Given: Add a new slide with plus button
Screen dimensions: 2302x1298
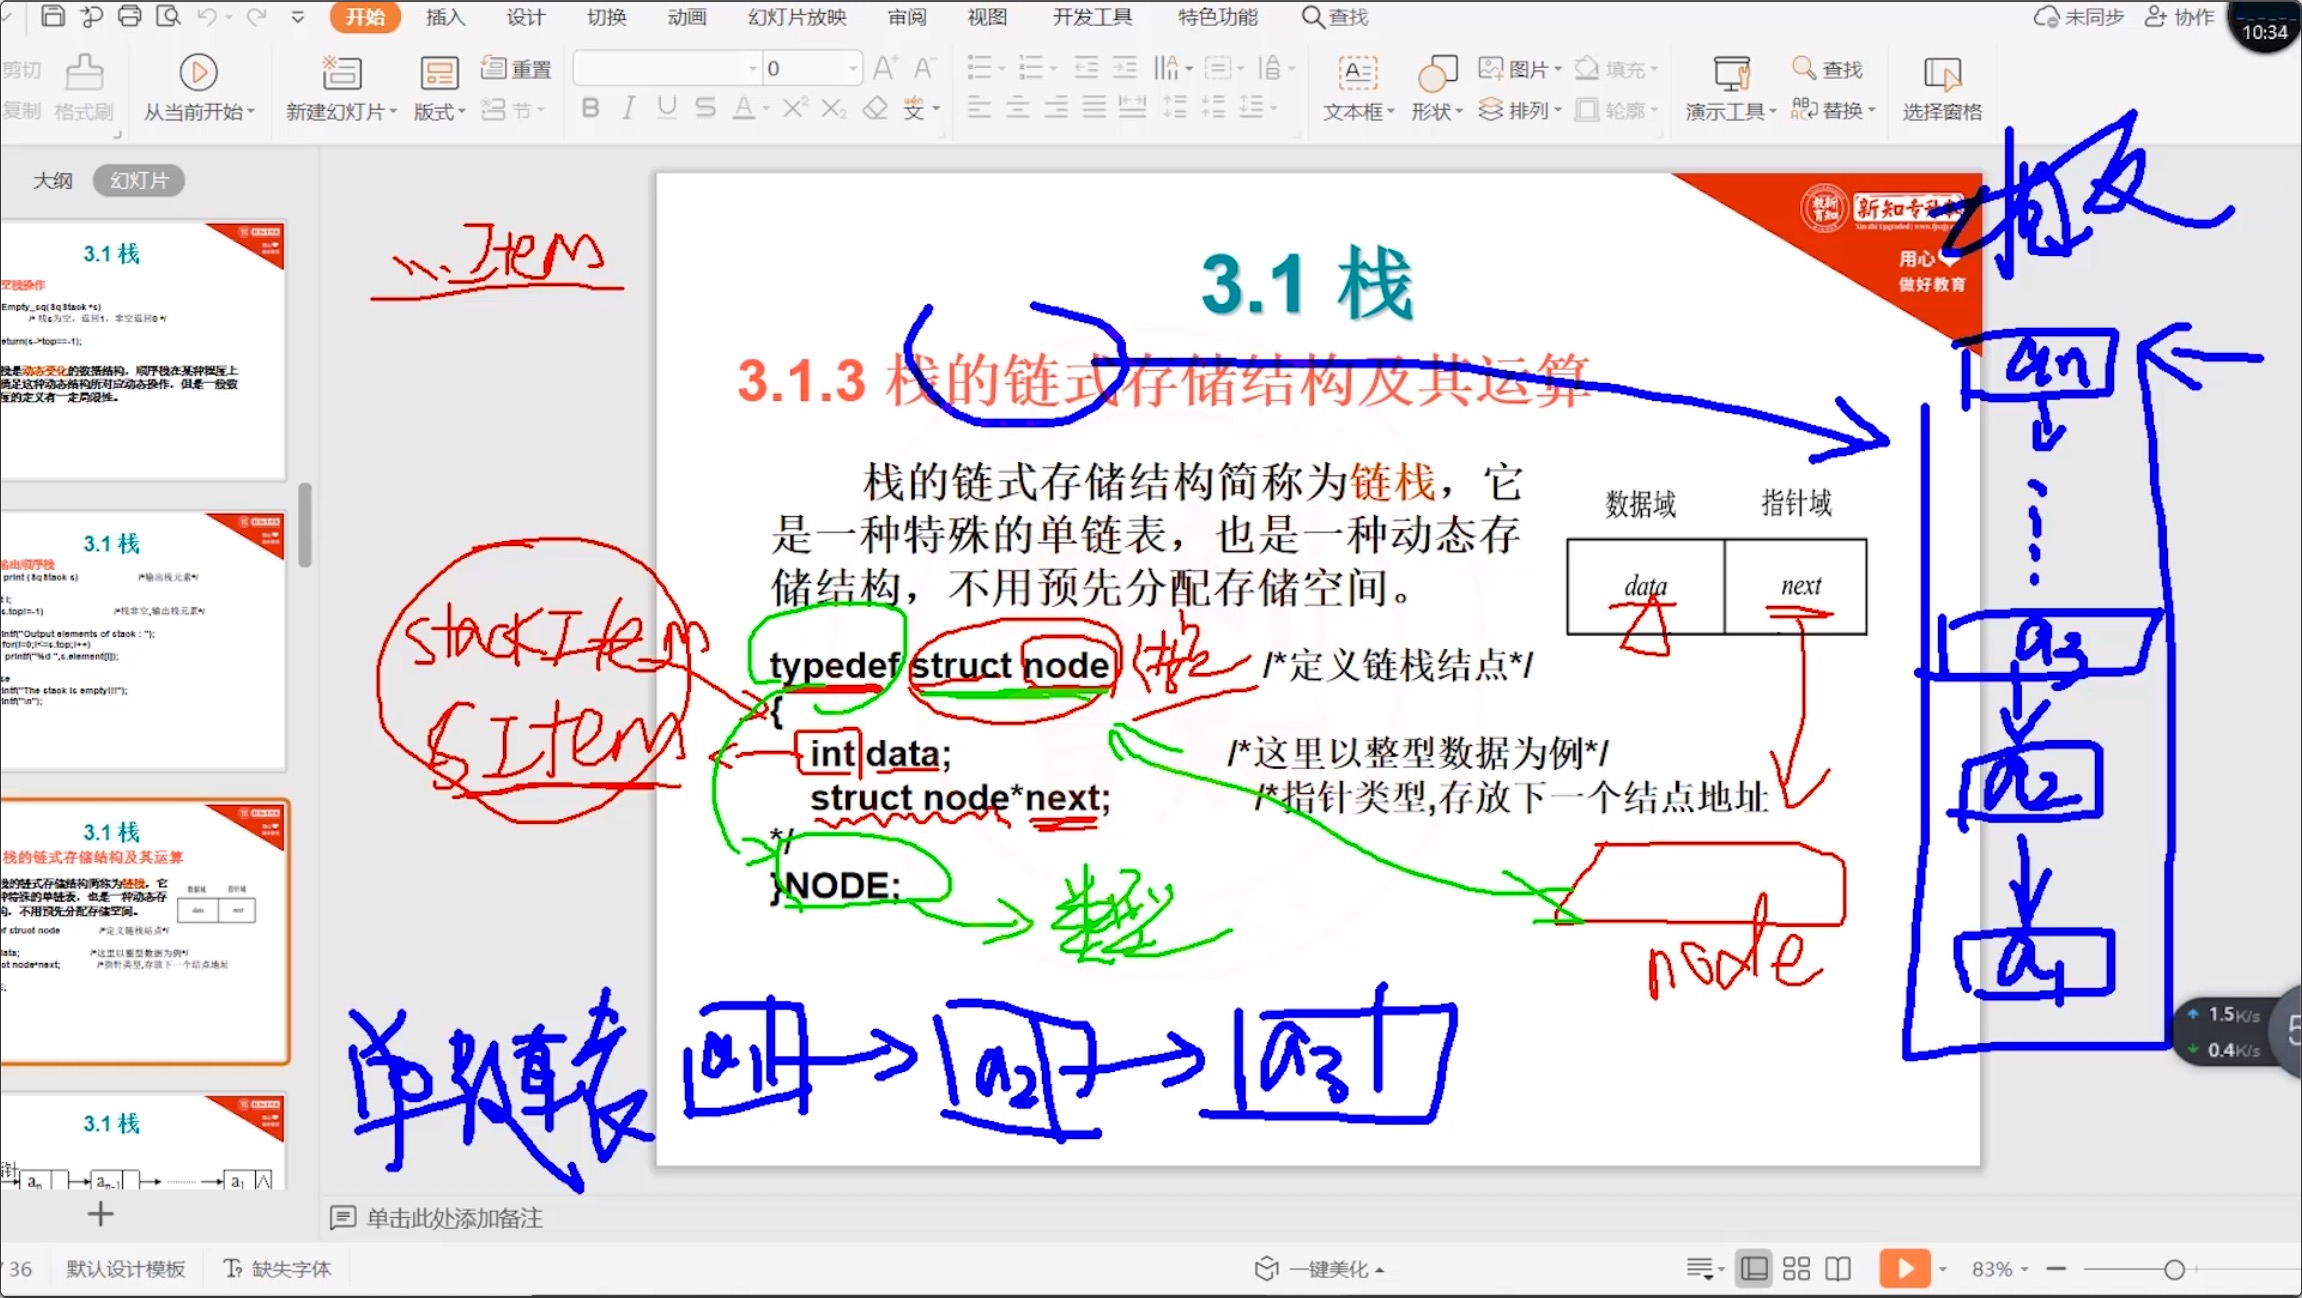Looking at the screenshot, I should (100, 1214).
